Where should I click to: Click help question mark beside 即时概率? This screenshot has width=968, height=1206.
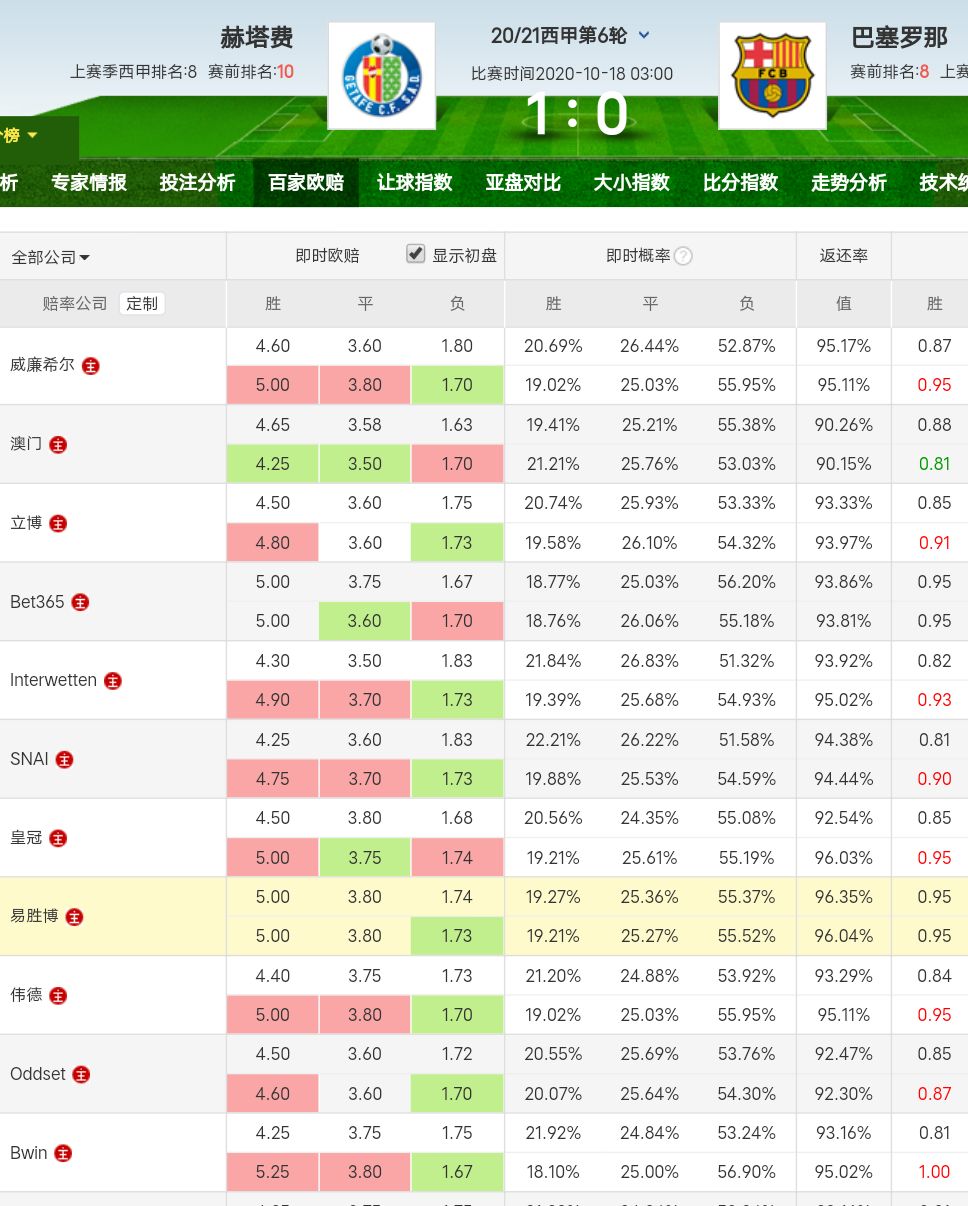683,256
